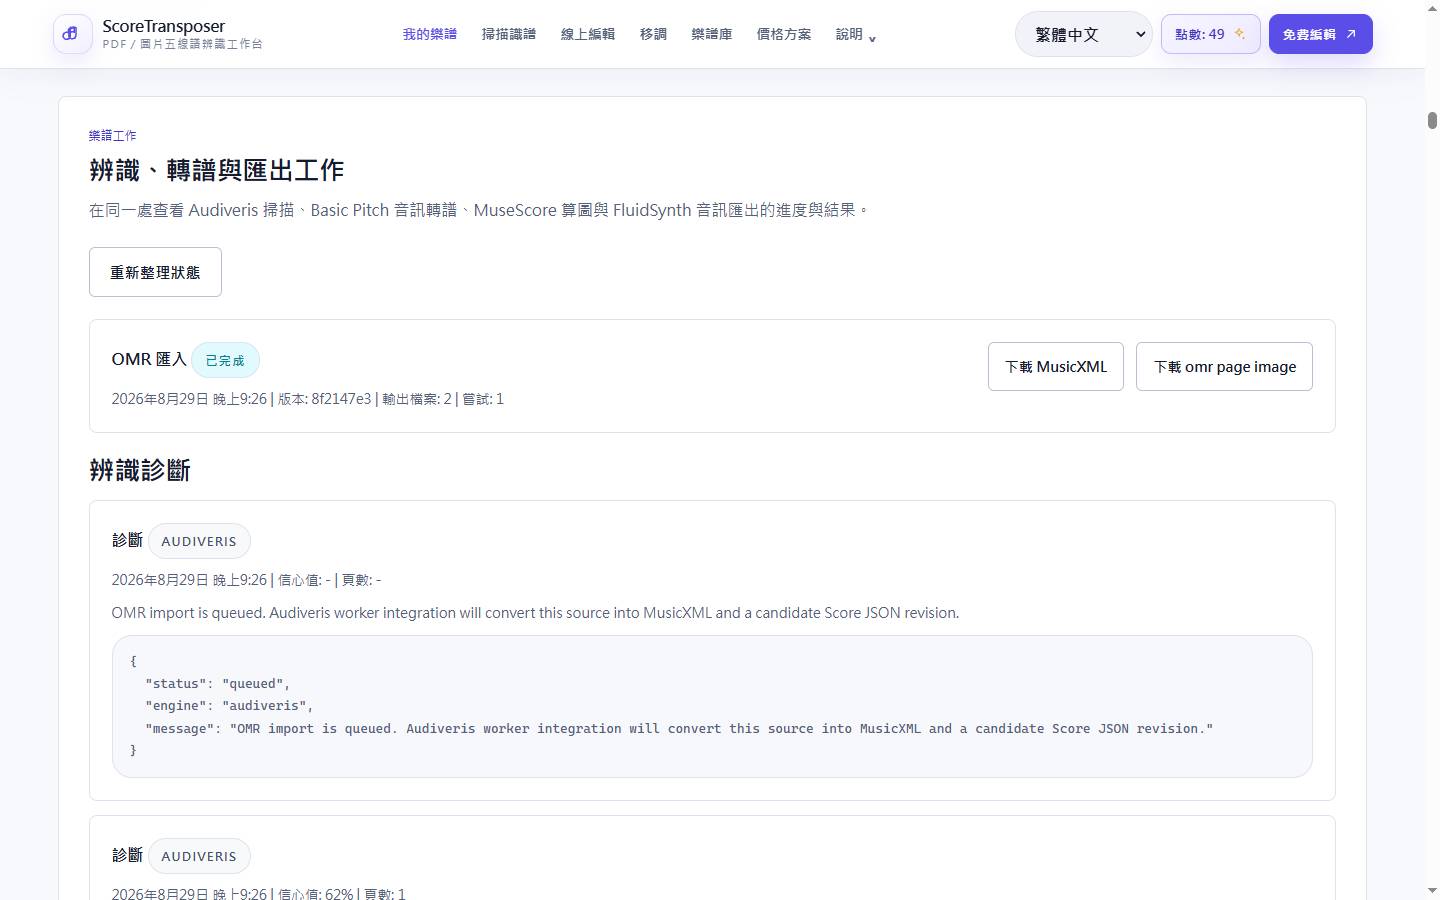Click the arrow icon on 免費編輯 button
Image resolution: width=1440 pixels, height=900 pixels.
[1351, 34]
